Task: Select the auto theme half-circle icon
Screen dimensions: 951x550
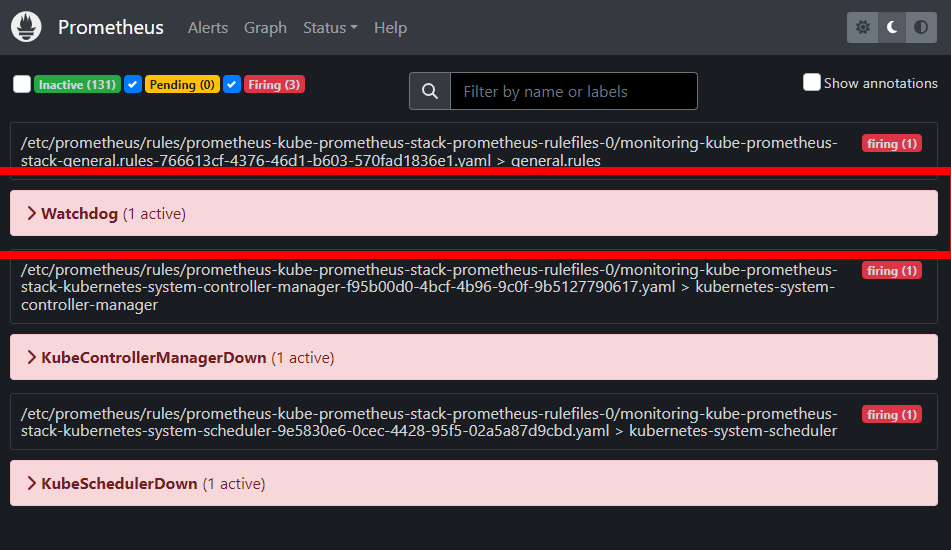Action: (x=921, y=27)
